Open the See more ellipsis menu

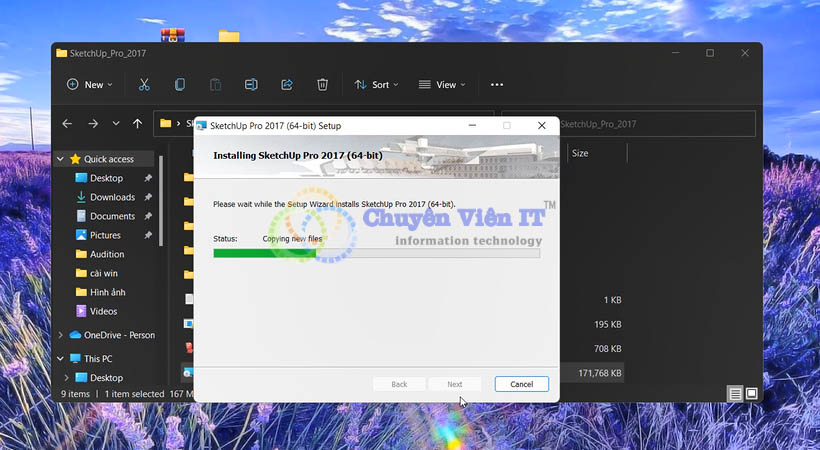point(497,85)
